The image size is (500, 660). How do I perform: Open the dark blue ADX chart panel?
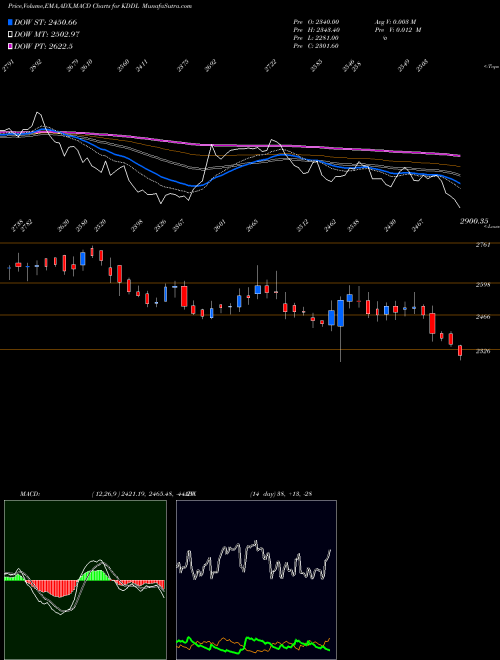256,580
